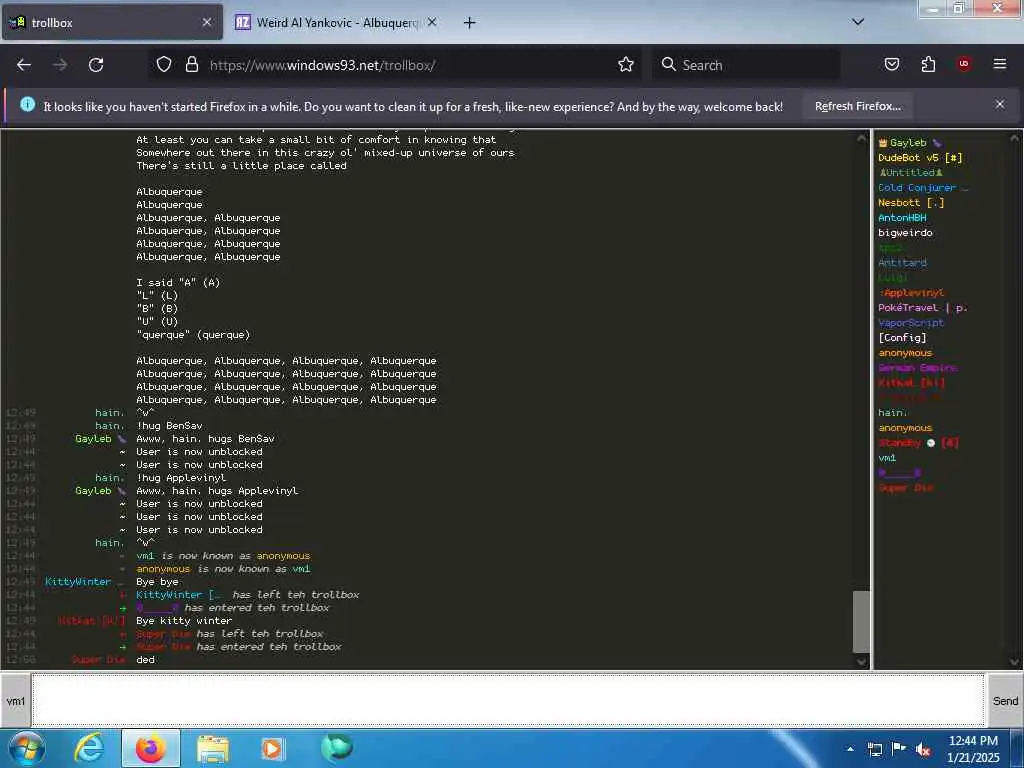Open a new tab with the plus button
The height and width of the screenshot is (768, 1024).
point(469,23)
